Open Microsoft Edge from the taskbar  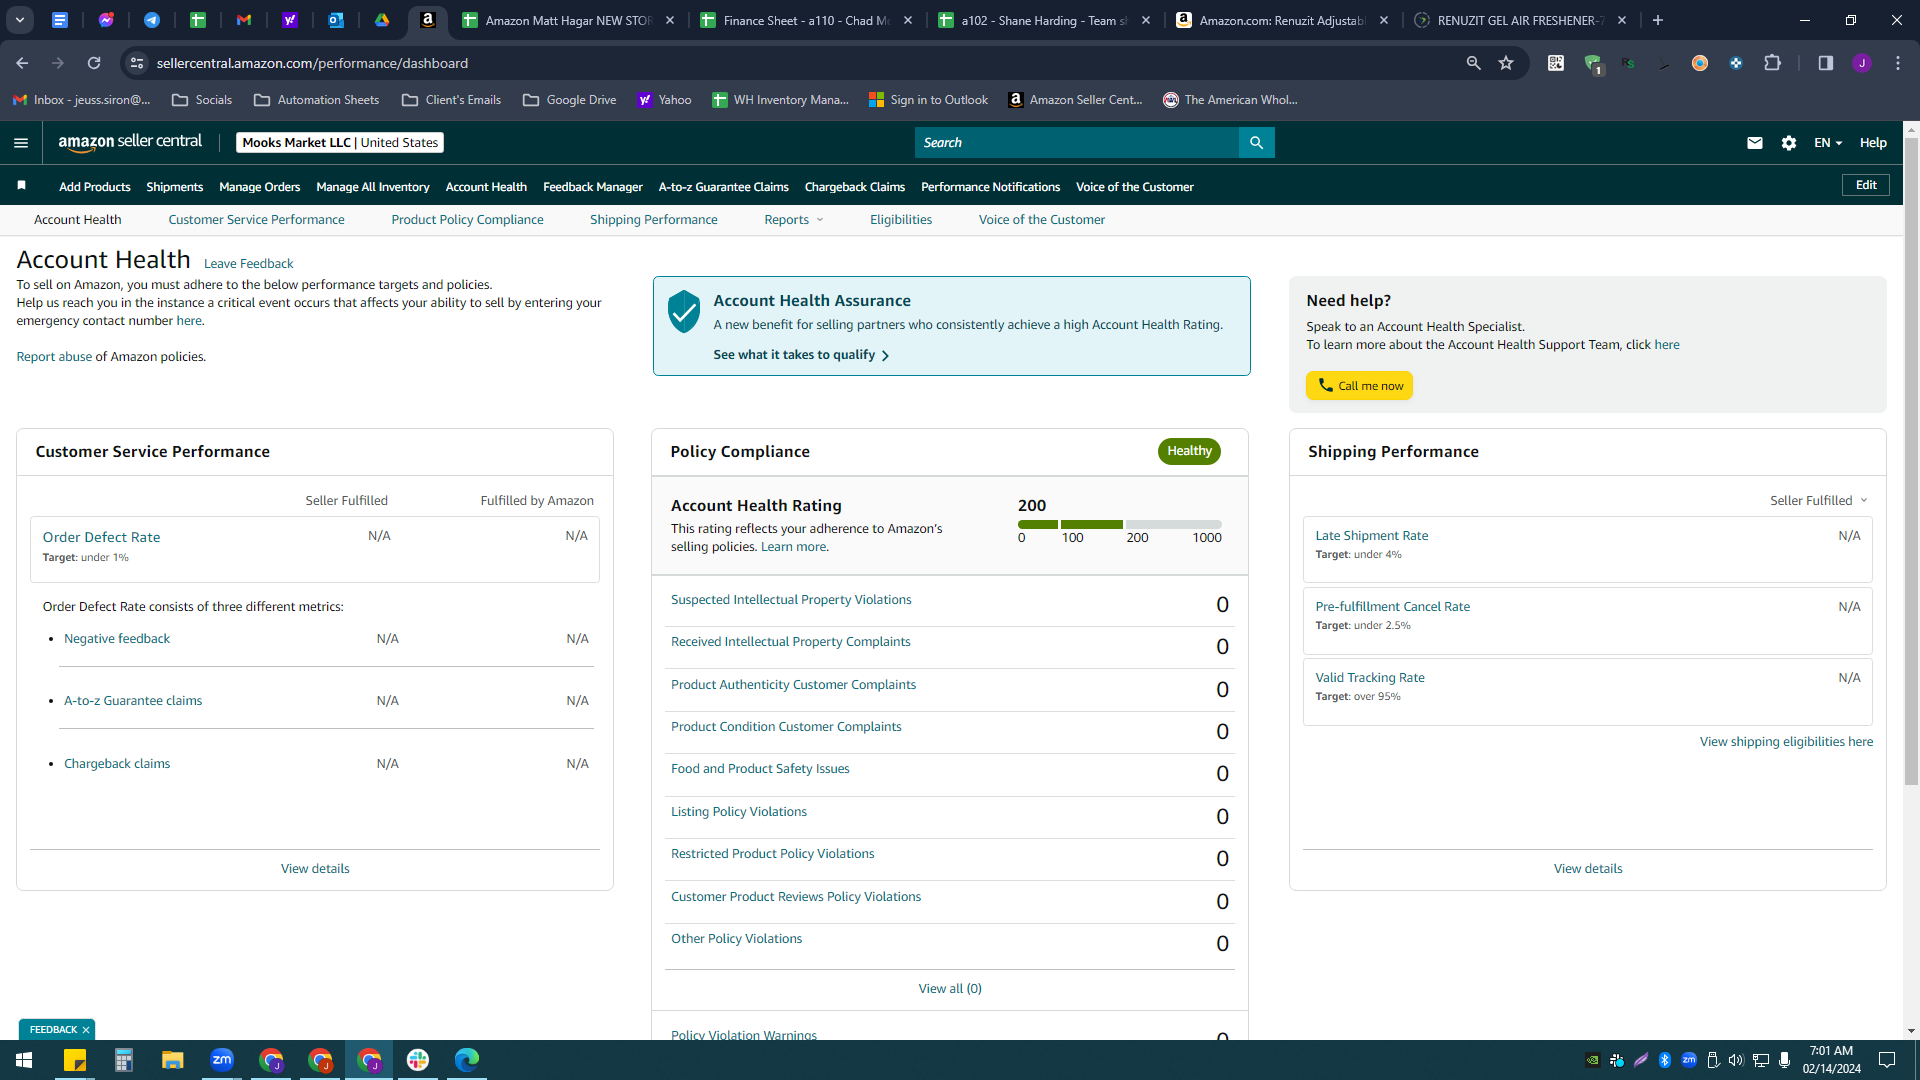pos(467,1060)
